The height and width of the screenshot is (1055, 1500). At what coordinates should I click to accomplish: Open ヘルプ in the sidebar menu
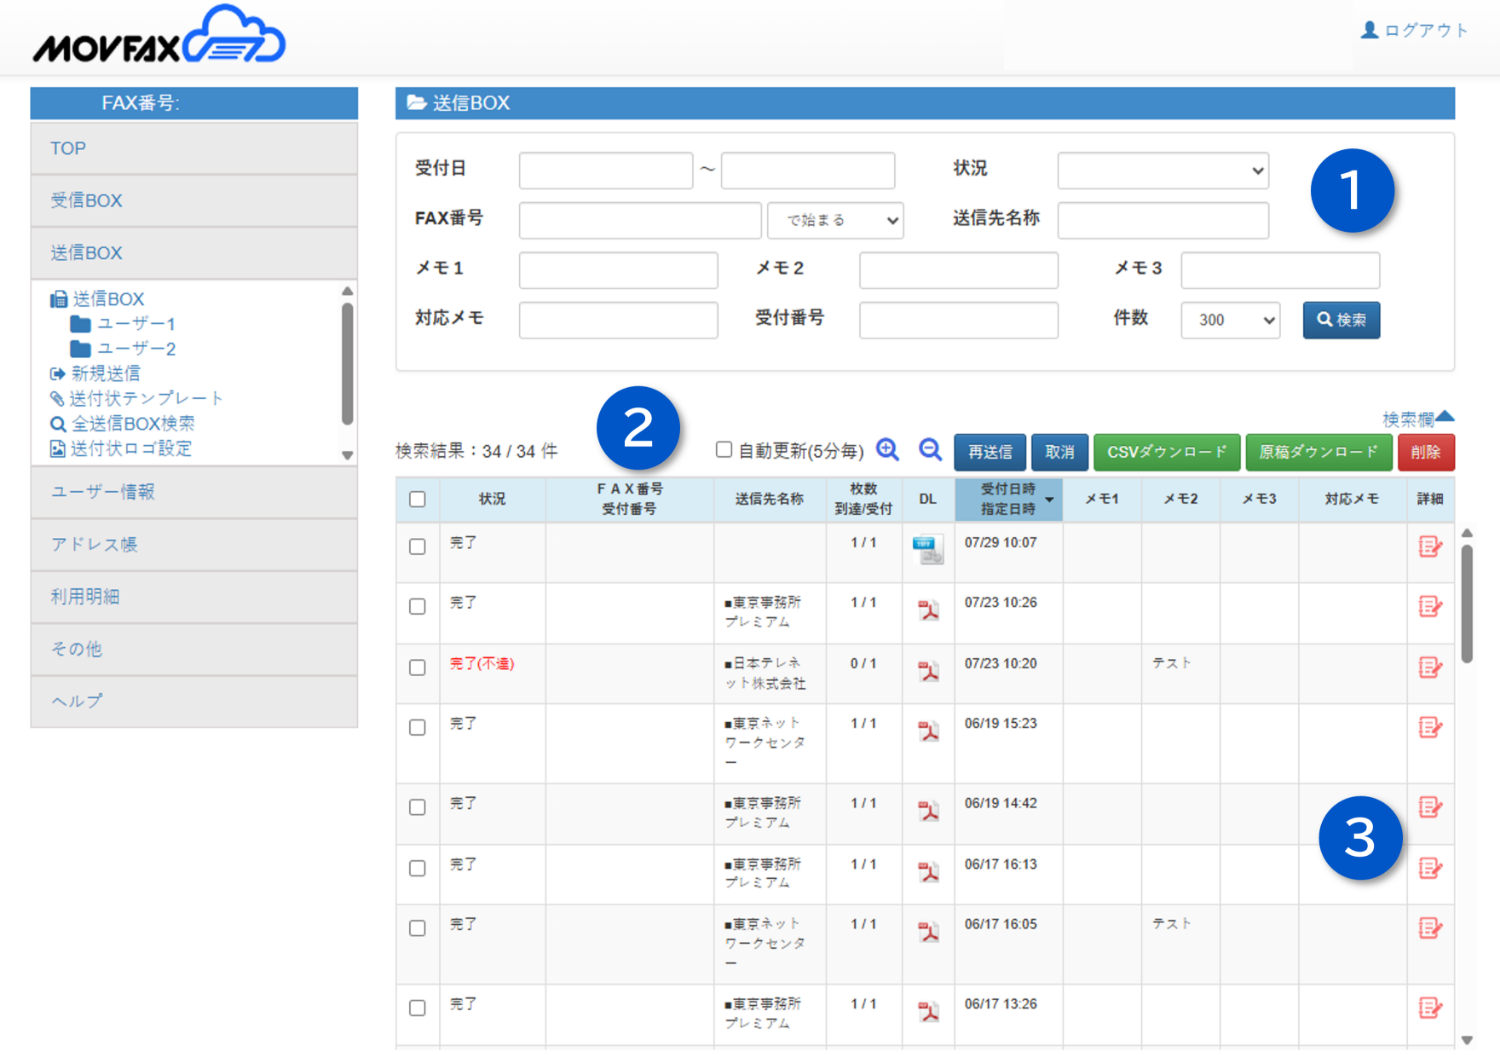194,701
